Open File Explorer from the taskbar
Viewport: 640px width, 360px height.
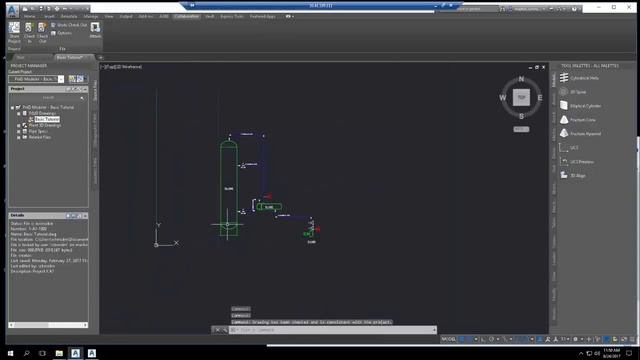pyautogui.click(x=59, y=353)
